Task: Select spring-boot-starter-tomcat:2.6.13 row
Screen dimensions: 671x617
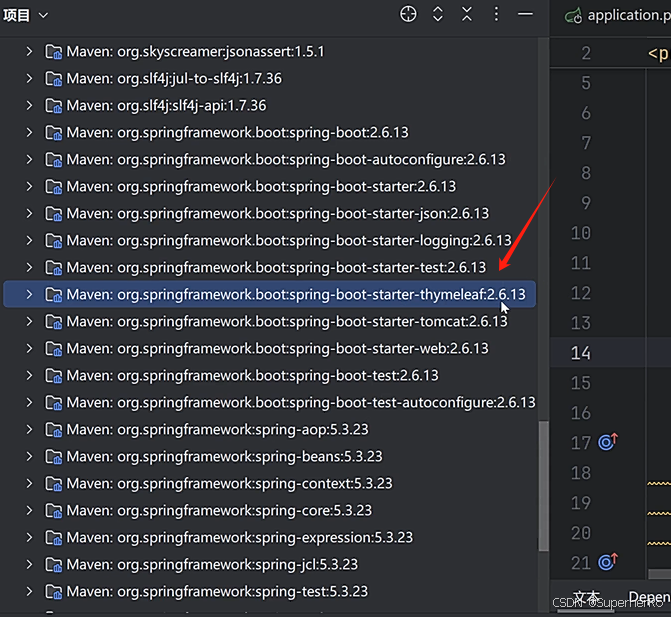Action: point(269,321)
